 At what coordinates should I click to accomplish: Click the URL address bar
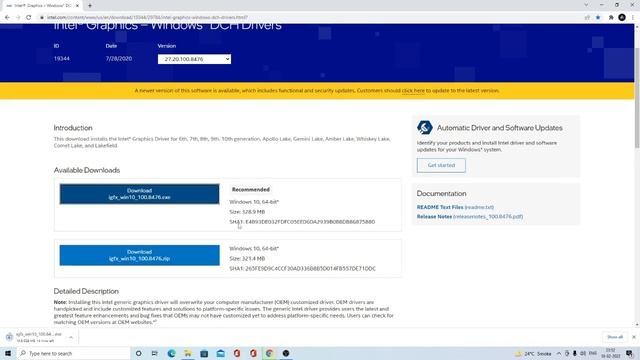coord(310,17)
